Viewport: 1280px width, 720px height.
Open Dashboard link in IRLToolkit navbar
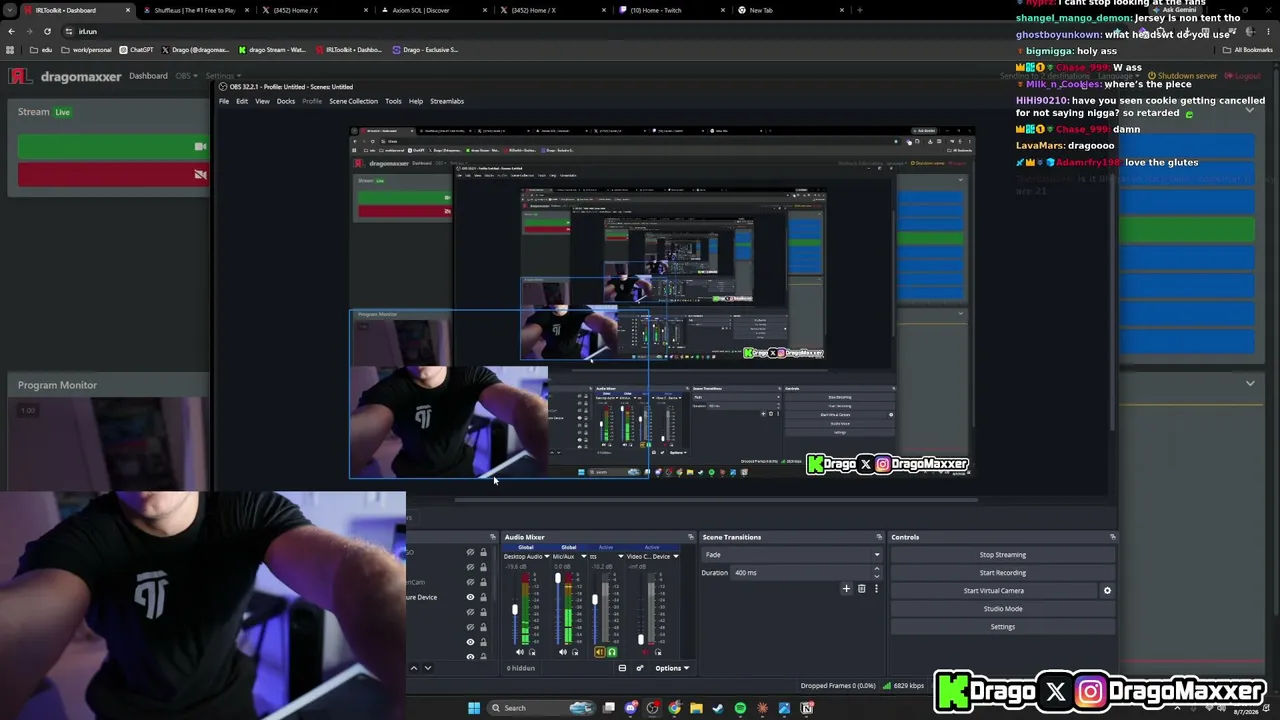coord(148,76)
